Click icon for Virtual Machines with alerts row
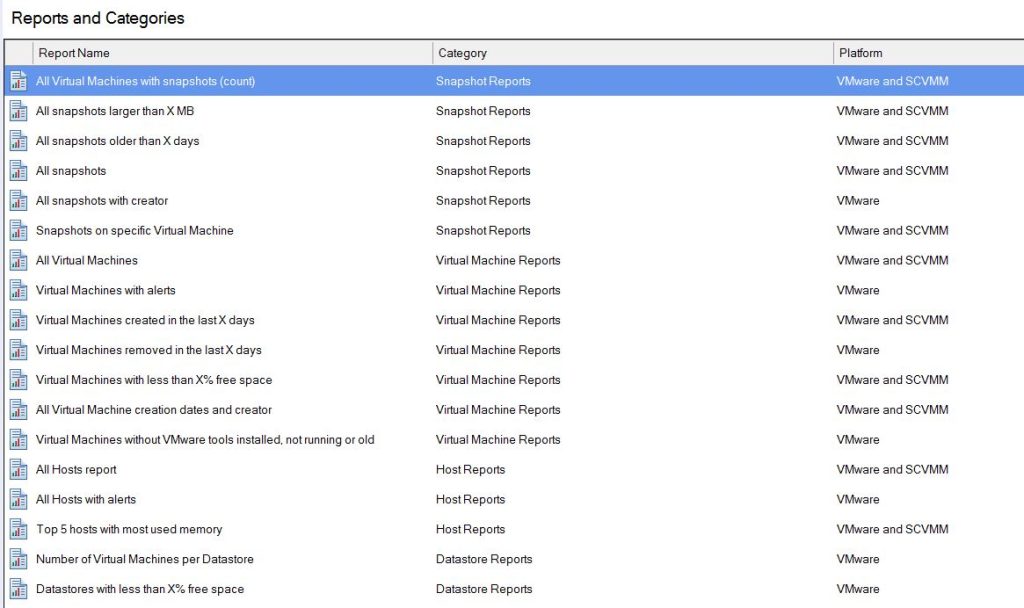Screen dimensions: 1024x608 tap(18, 291)
